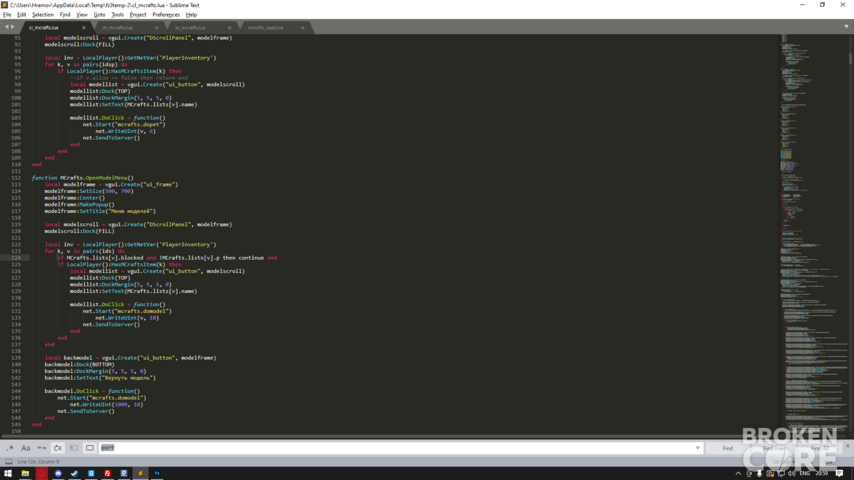This screenshot has width=854, height=480.
Task: Open the Help menu
Action: pyautogui.click(x=191, y=15)
